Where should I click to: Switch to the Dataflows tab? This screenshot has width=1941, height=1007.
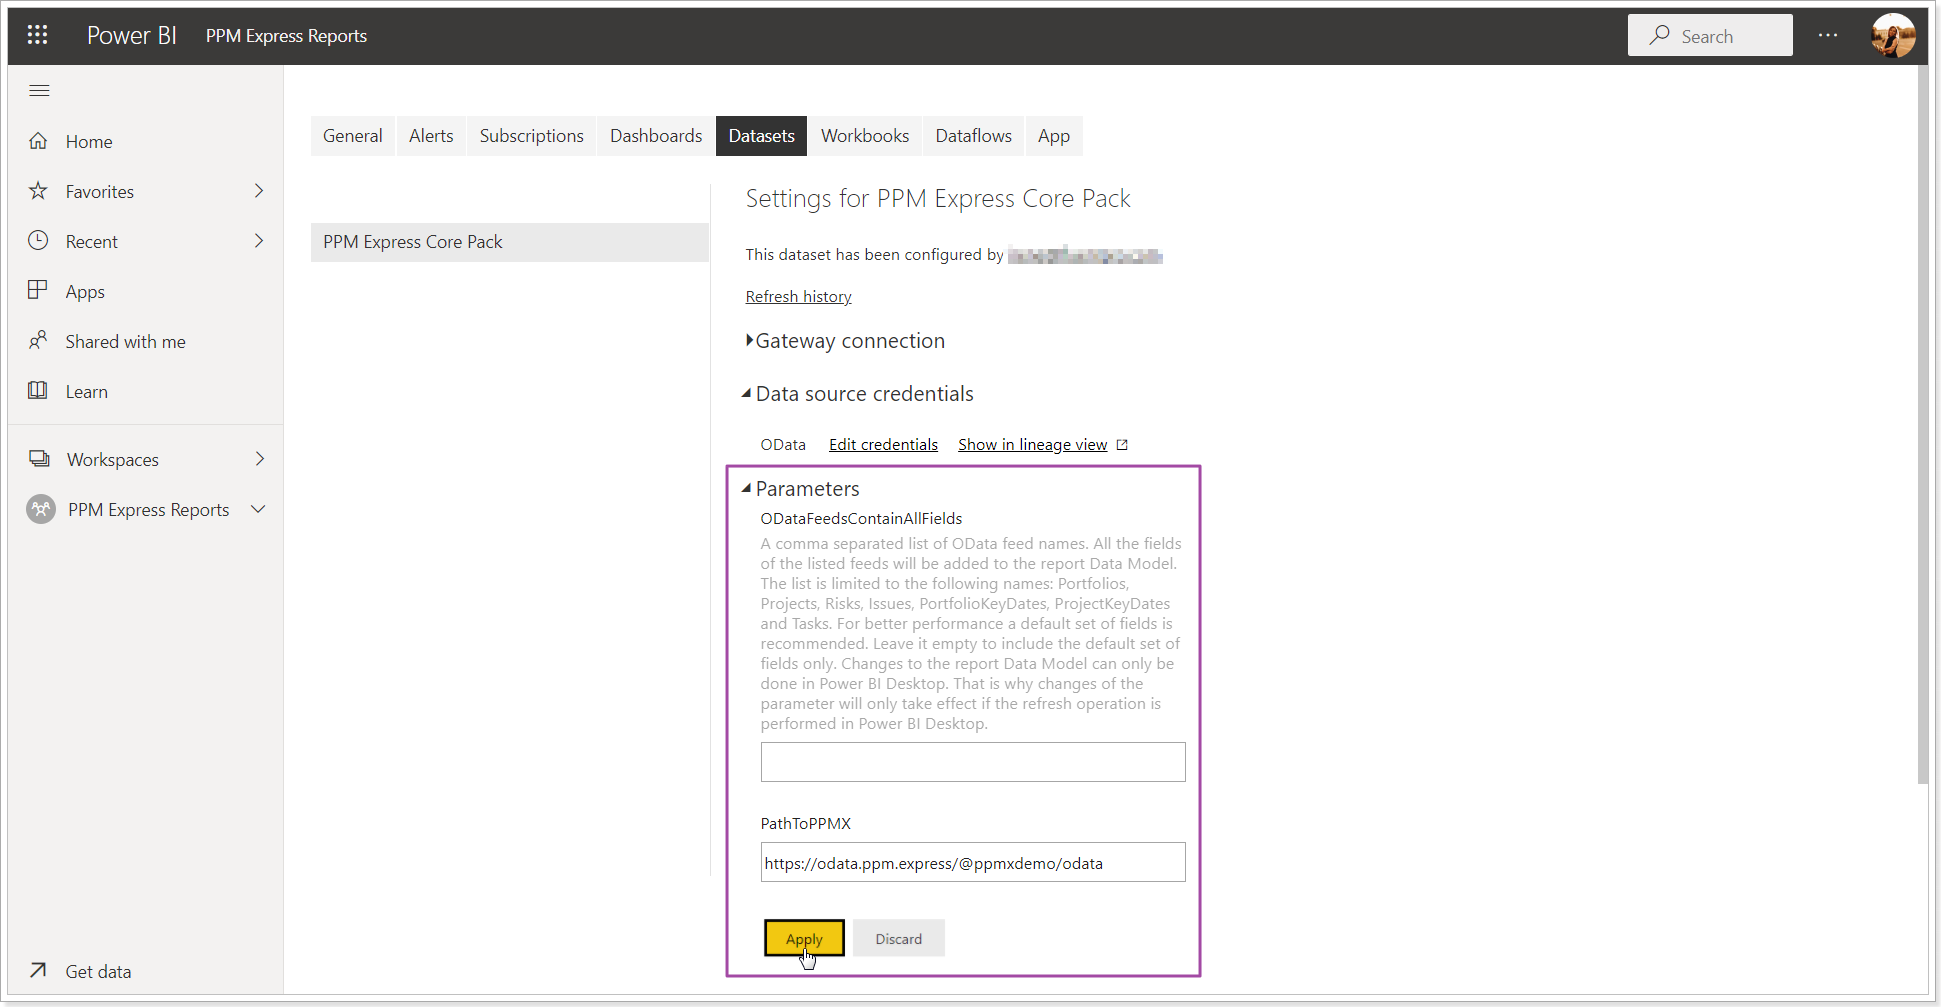click(x=973, y=136)
